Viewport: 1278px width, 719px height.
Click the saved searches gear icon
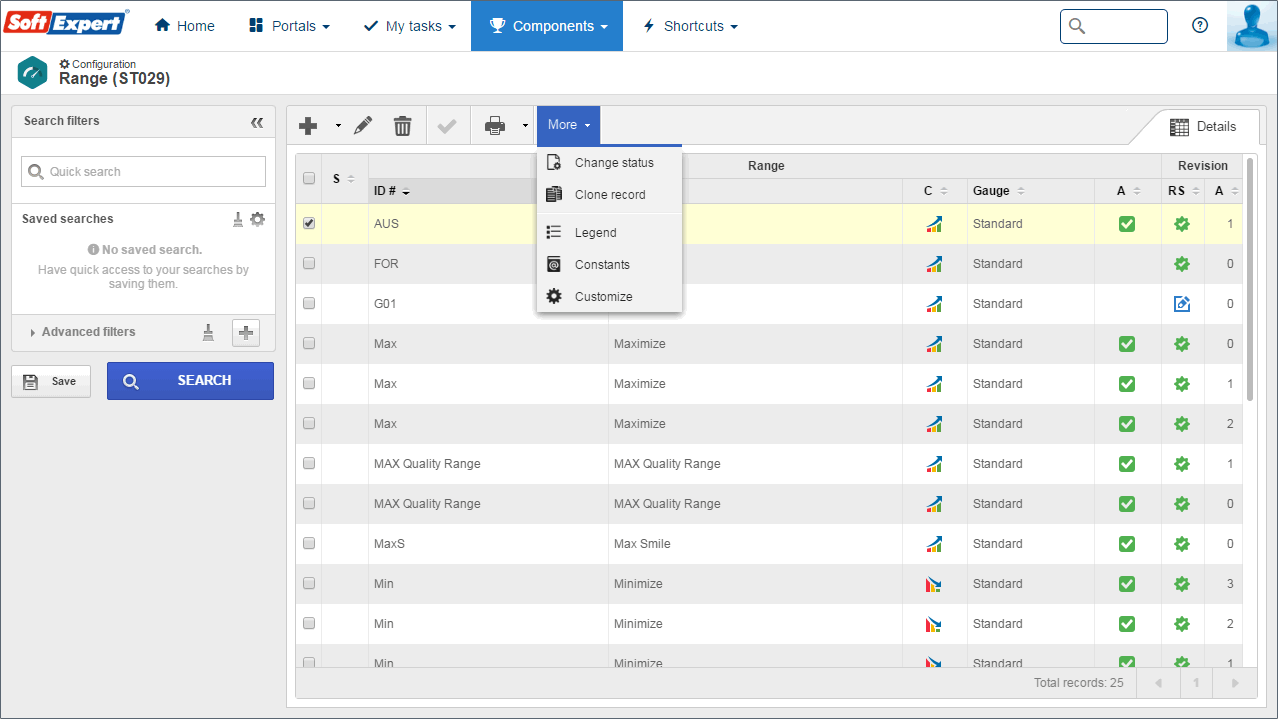tap(258, 219)
